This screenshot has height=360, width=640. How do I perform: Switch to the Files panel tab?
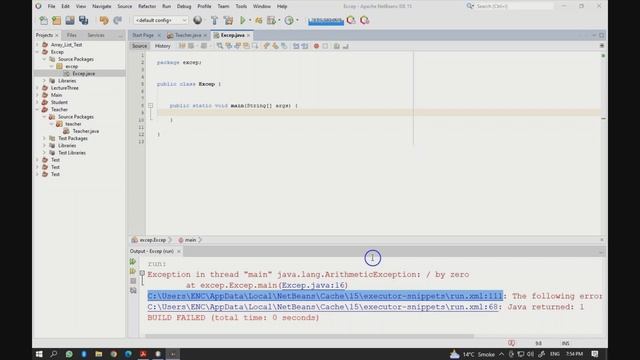71,35
